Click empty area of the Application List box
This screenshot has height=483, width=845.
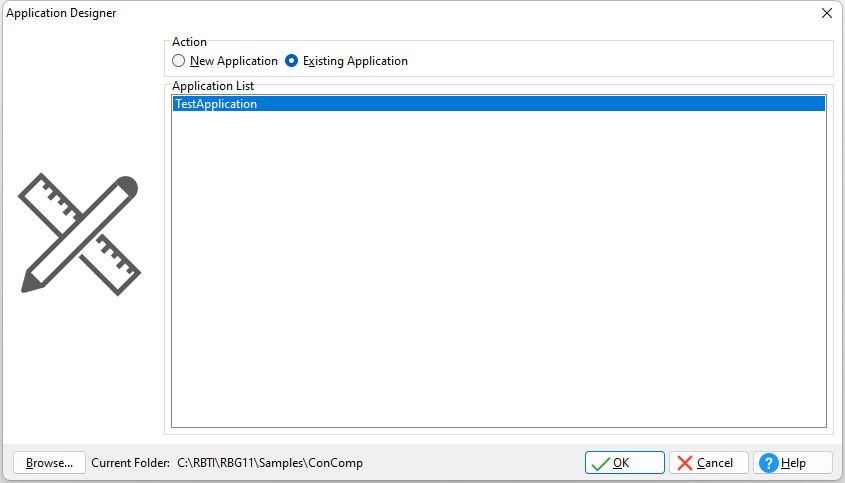coord(498,270)
